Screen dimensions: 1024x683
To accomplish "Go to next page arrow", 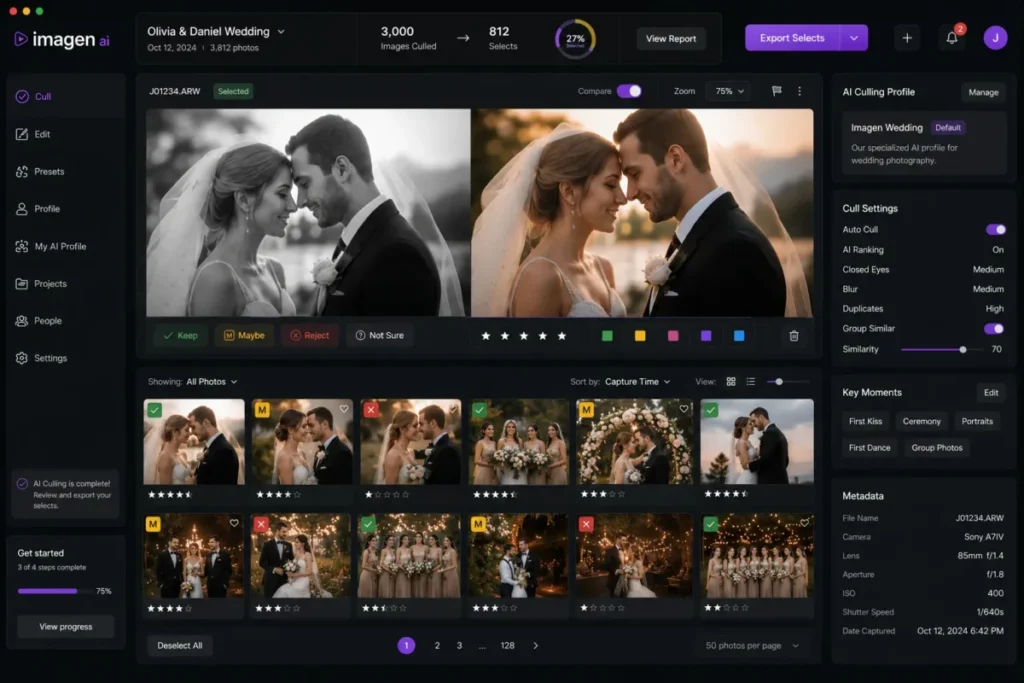I will tap(536, 645).
